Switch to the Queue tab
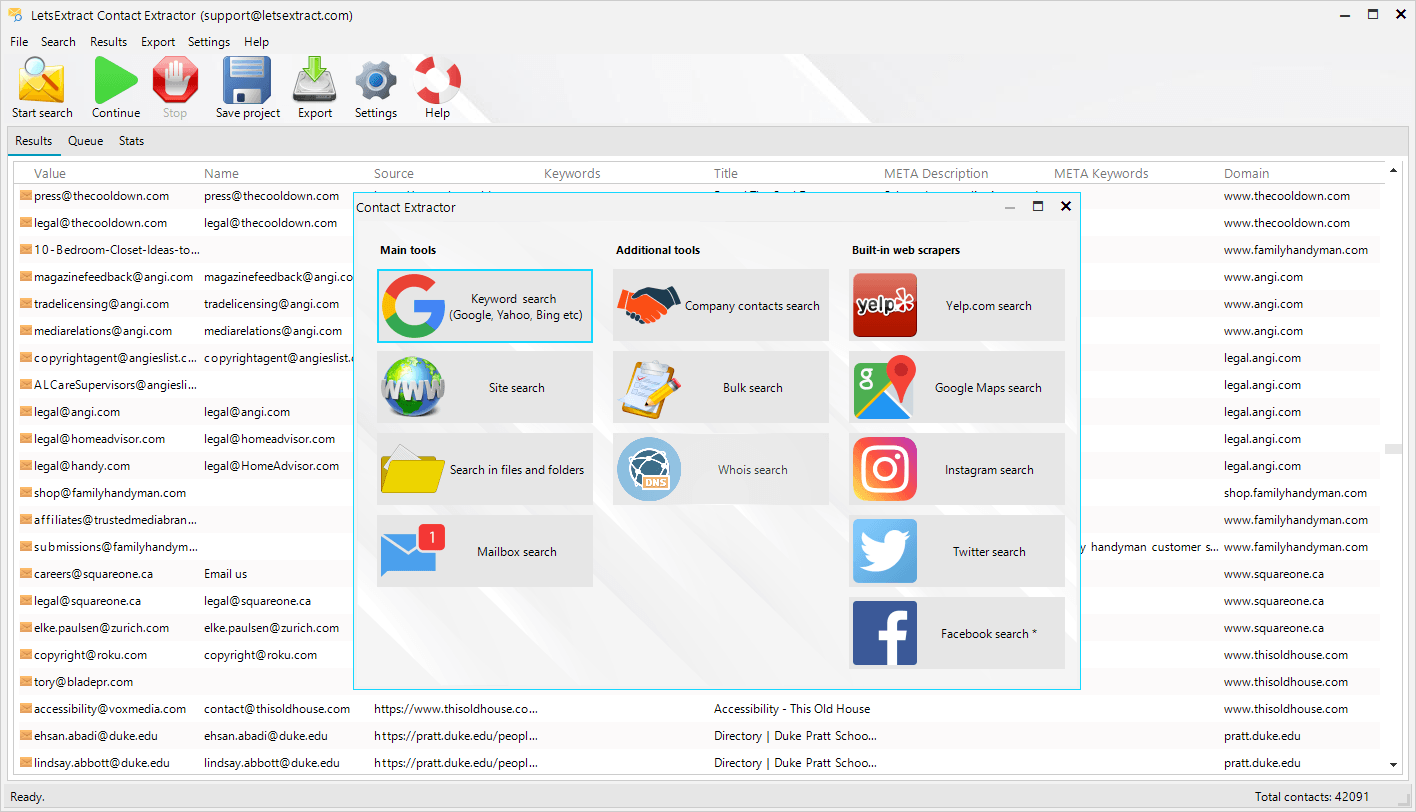 tap(85, 141)
